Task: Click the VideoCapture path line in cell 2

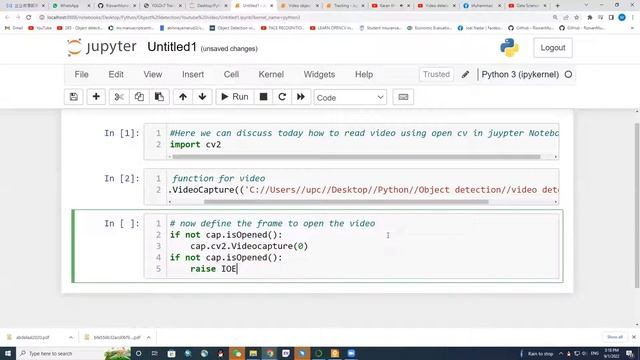Action: [363, 190]
